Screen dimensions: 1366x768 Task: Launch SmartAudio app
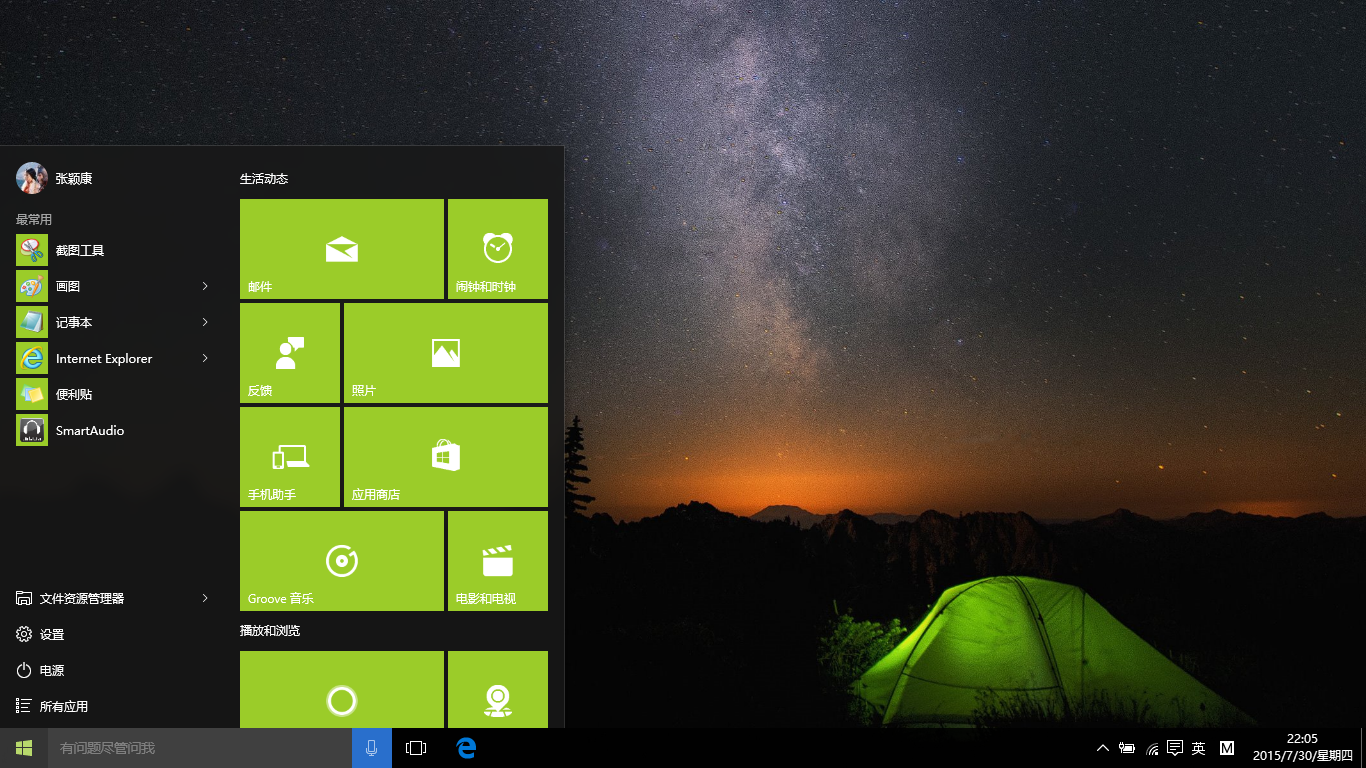[x=116, y=430]
